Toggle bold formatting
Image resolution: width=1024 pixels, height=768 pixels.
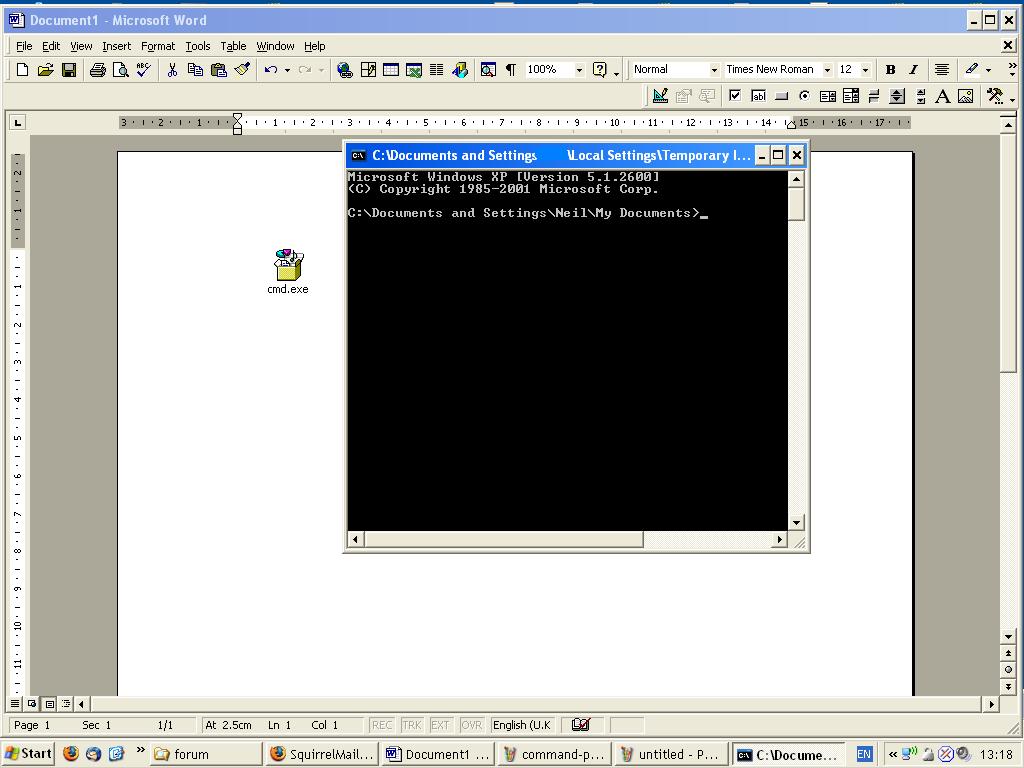pos(890,69)
